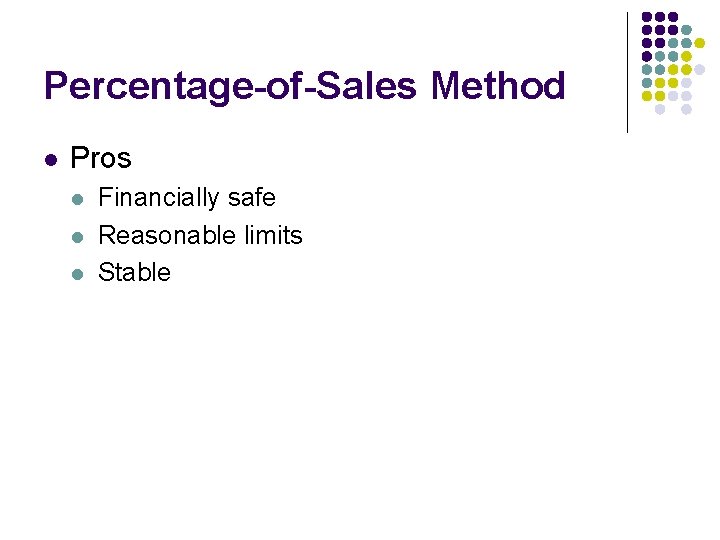Click the word Financially in the first sub-bullet
Image resolution: width=720 pixels, height=540 pixels.
(x=159, y=198)
